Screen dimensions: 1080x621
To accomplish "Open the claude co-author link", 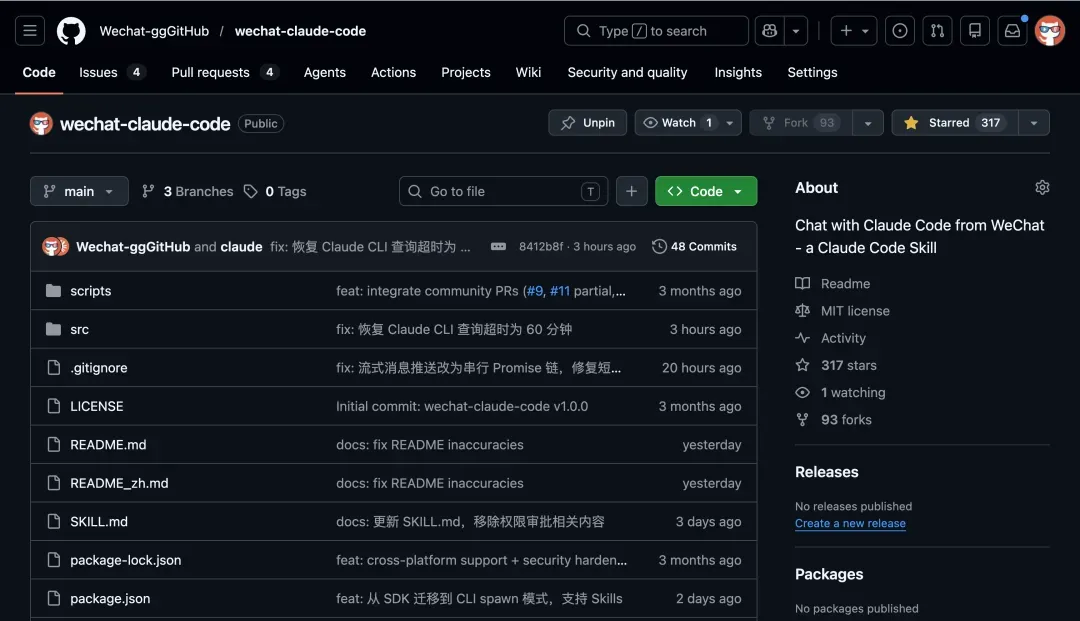I will click(x=241, y=246).
